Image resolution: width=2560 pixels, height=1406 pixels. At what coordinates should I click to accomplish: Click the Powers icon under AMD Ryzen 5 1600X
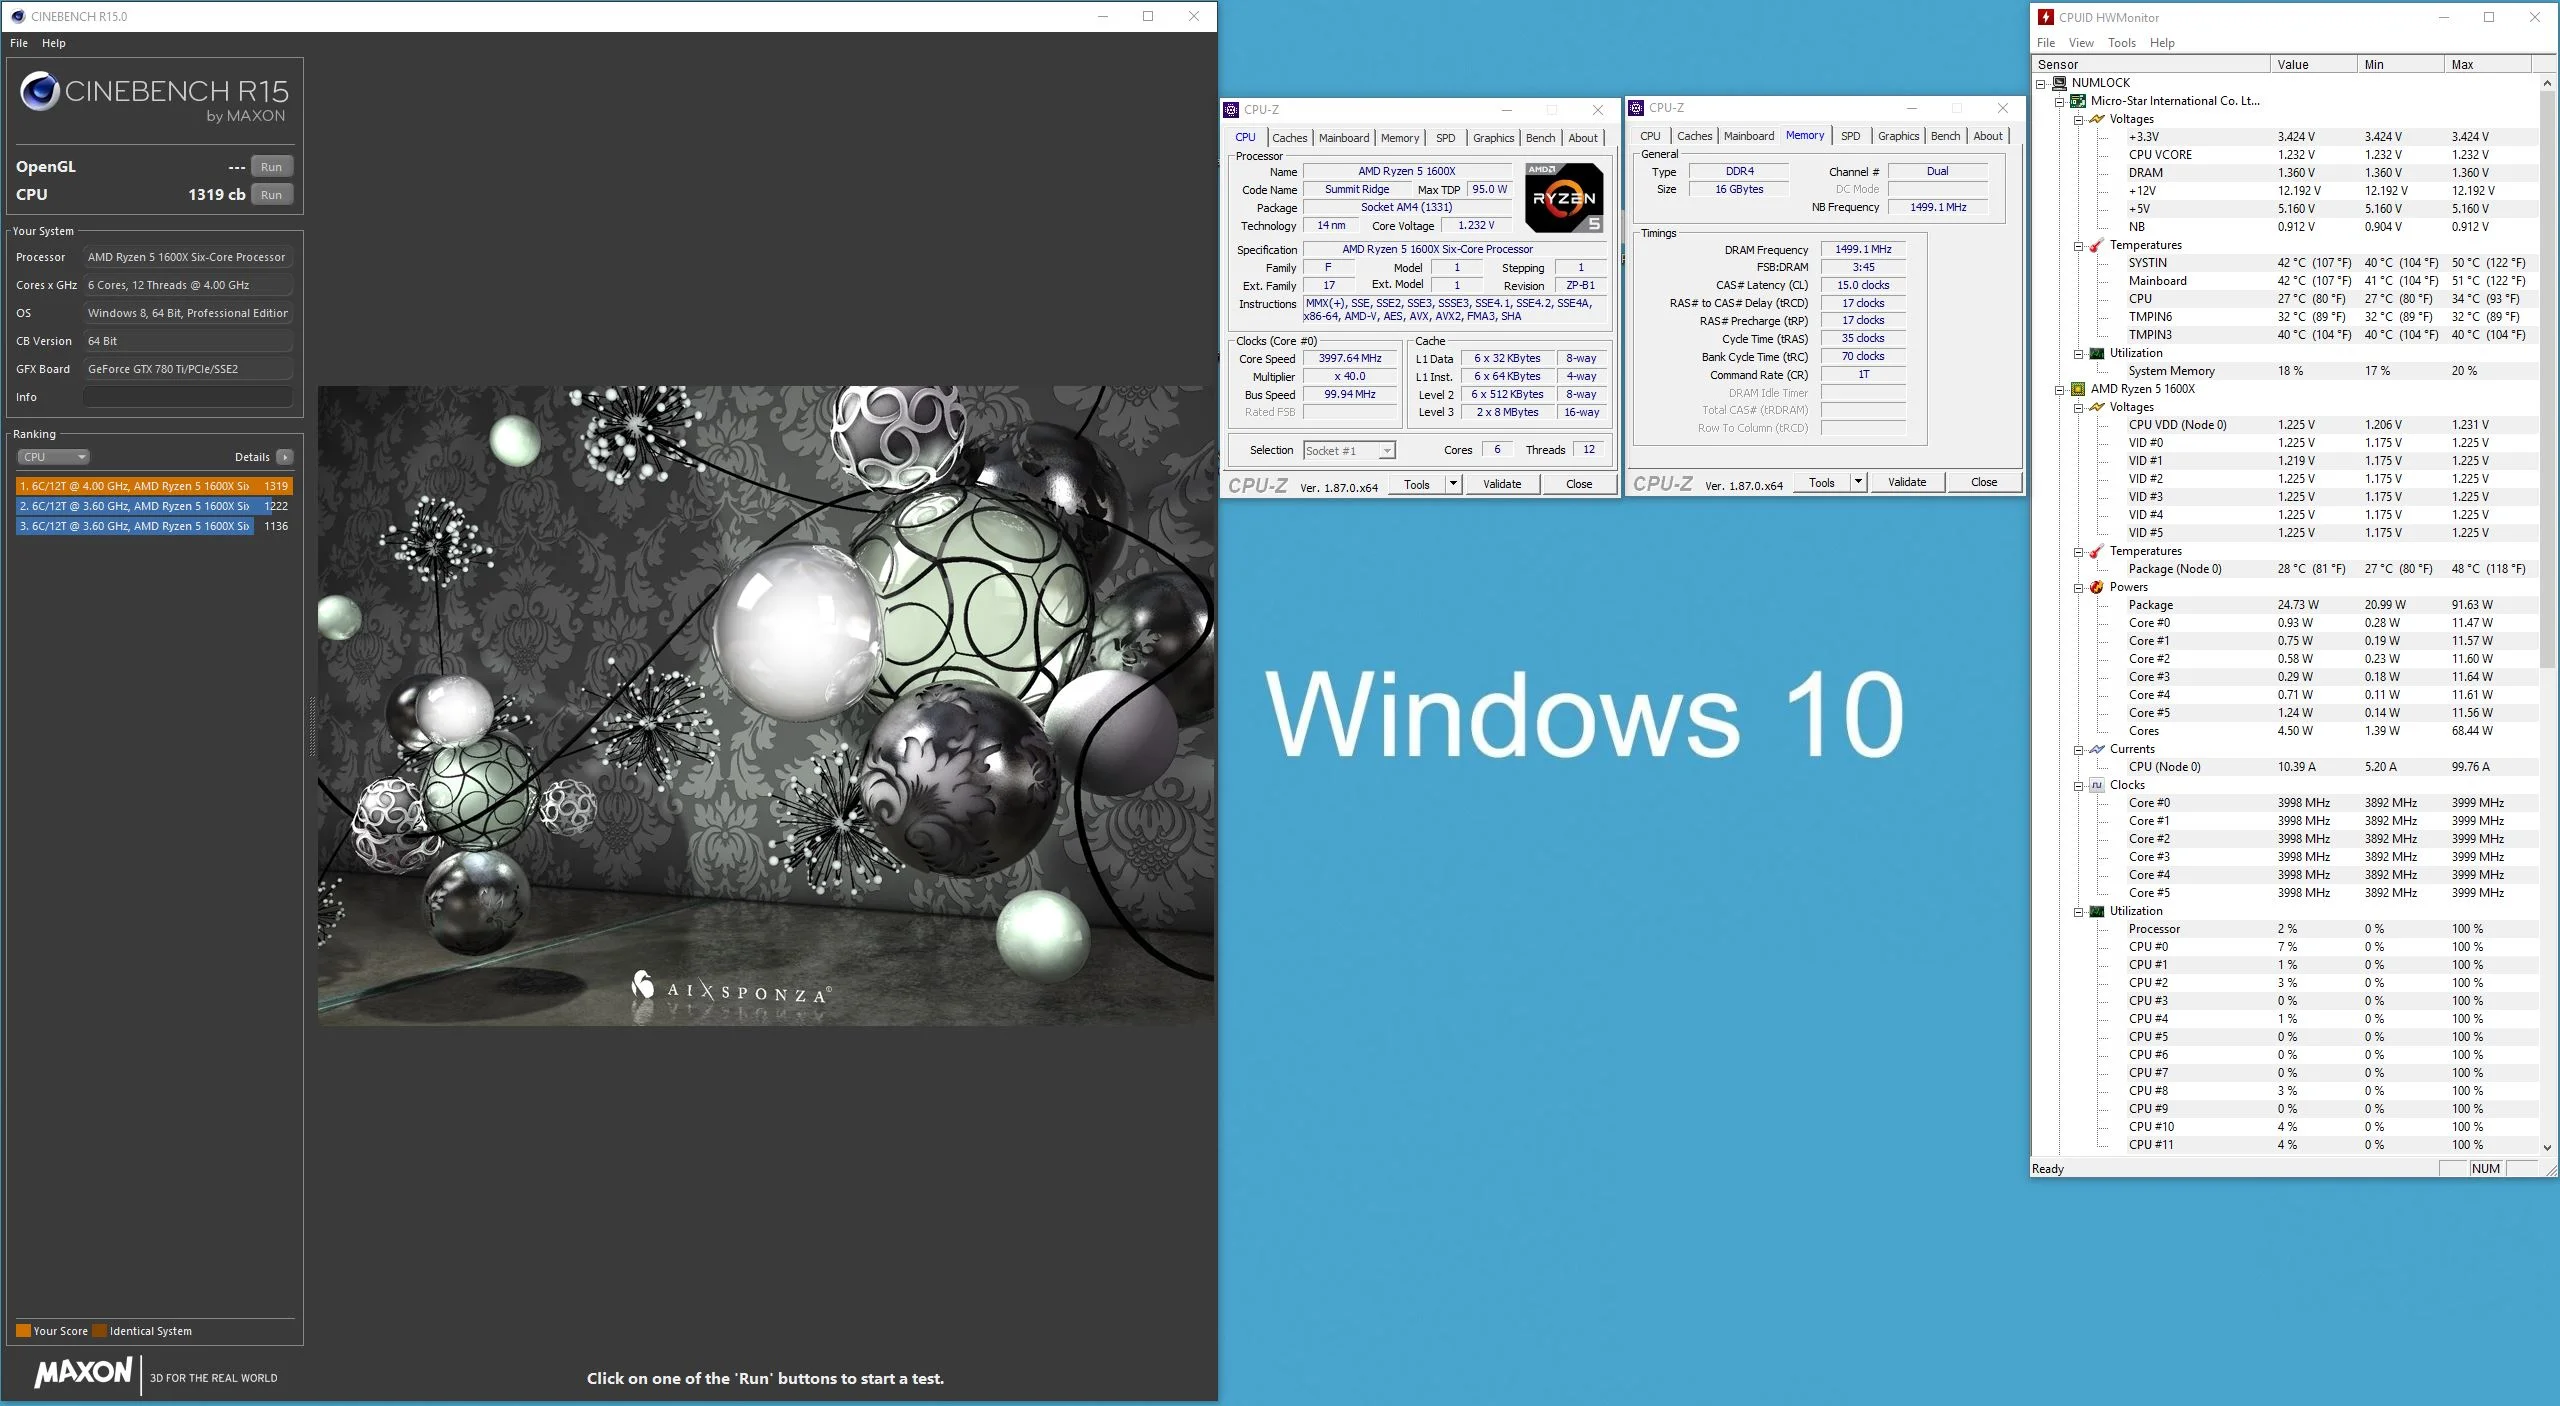(x=2097, y=587)
